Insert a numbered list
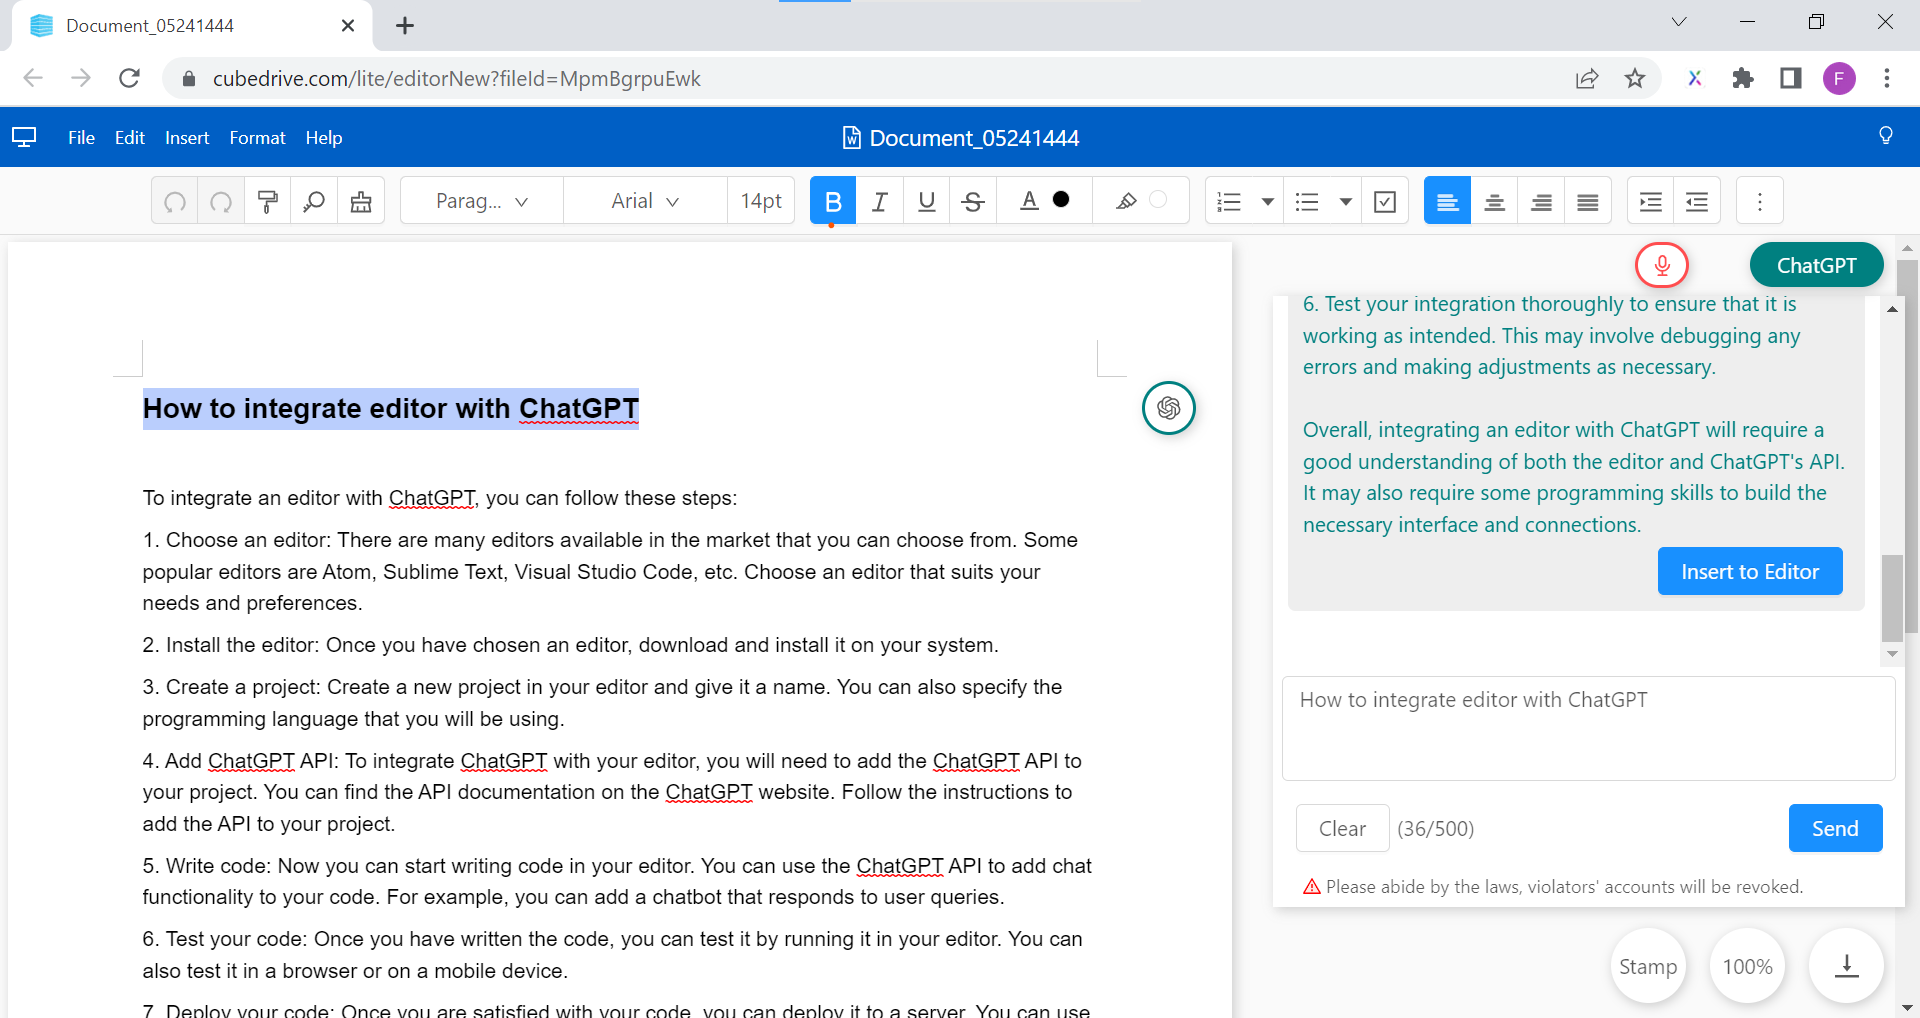This screenshot has height=1018, width=1920. (1229, 202)
